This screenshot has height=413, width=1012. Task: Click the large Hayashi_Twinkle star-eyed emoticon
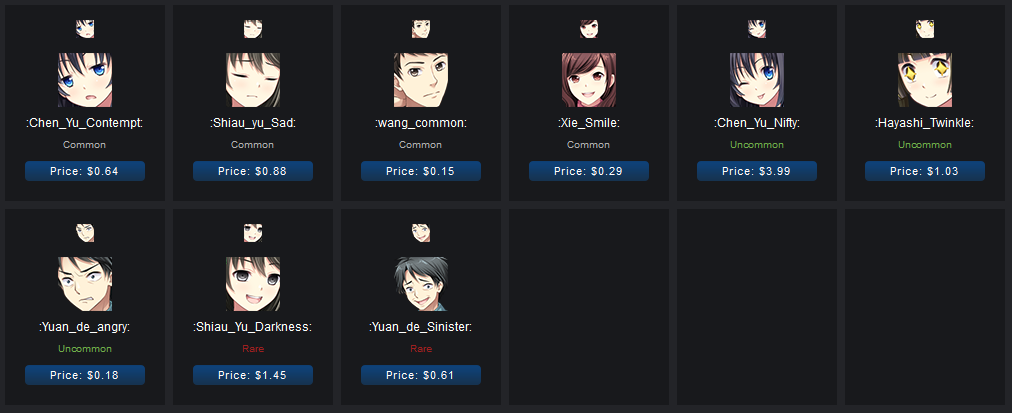pos(925,80)
